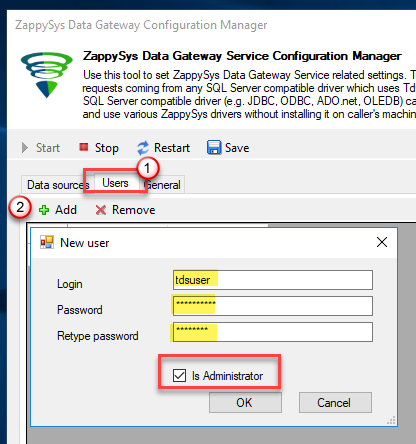Confirm new user with OK button
The height and width of the screenshot is (444, 416).
point(245,402)
